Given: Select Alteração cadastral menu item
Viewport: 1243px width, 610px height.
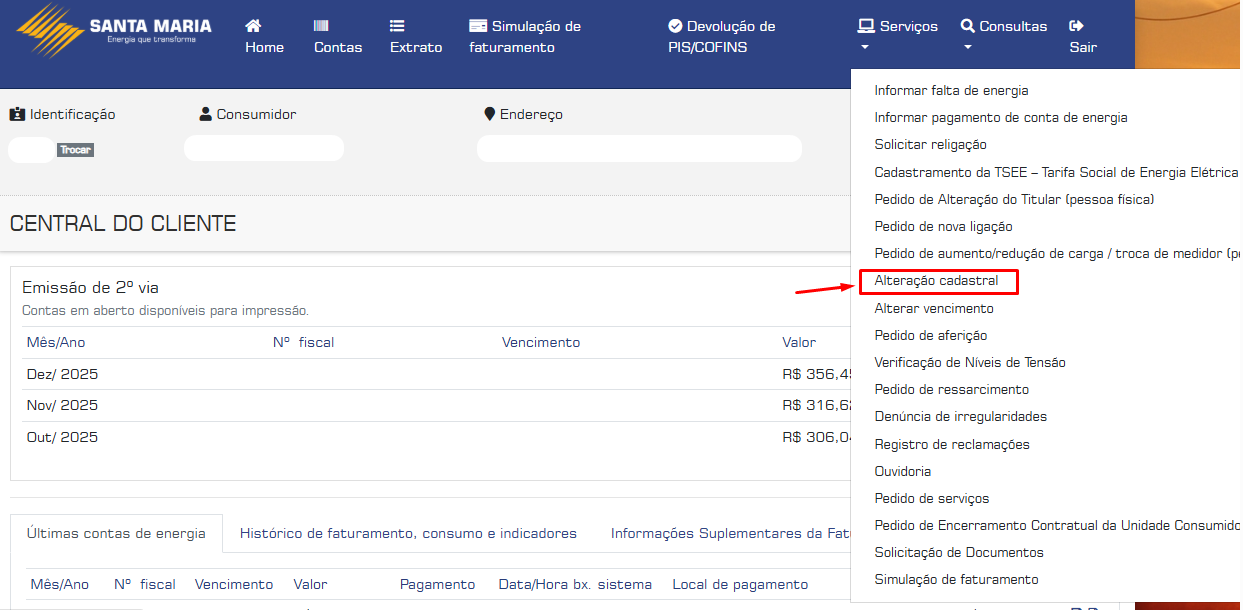Looking at the screenshot, I should point(936,281).
